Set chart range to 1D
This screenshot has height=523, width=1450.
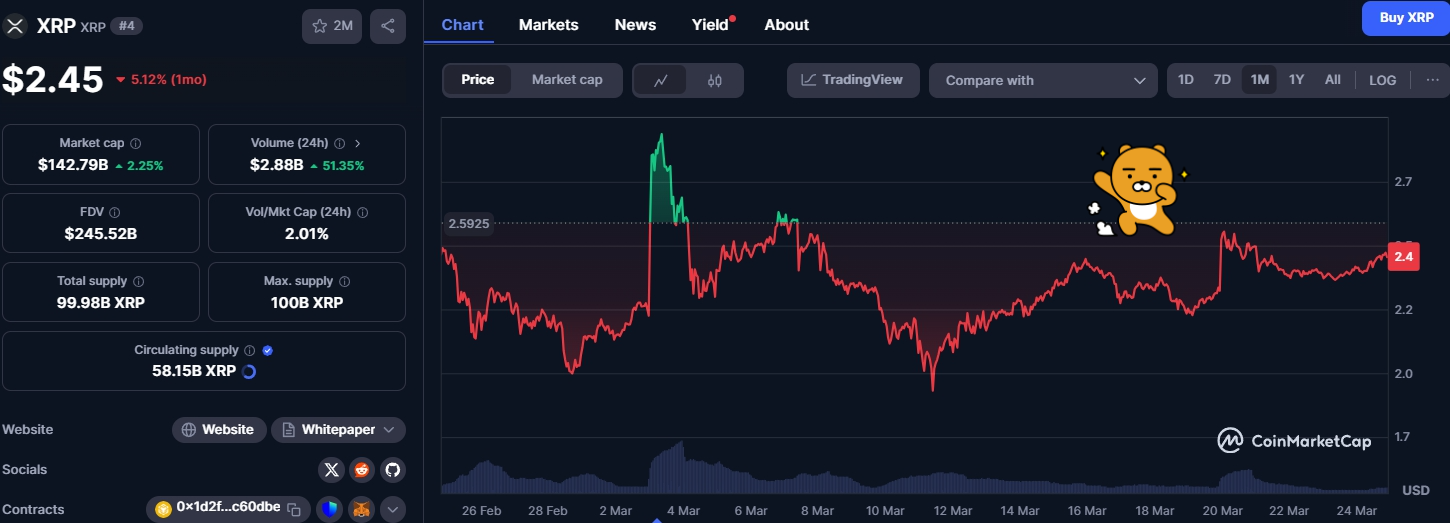click(x=1186, y=80)
